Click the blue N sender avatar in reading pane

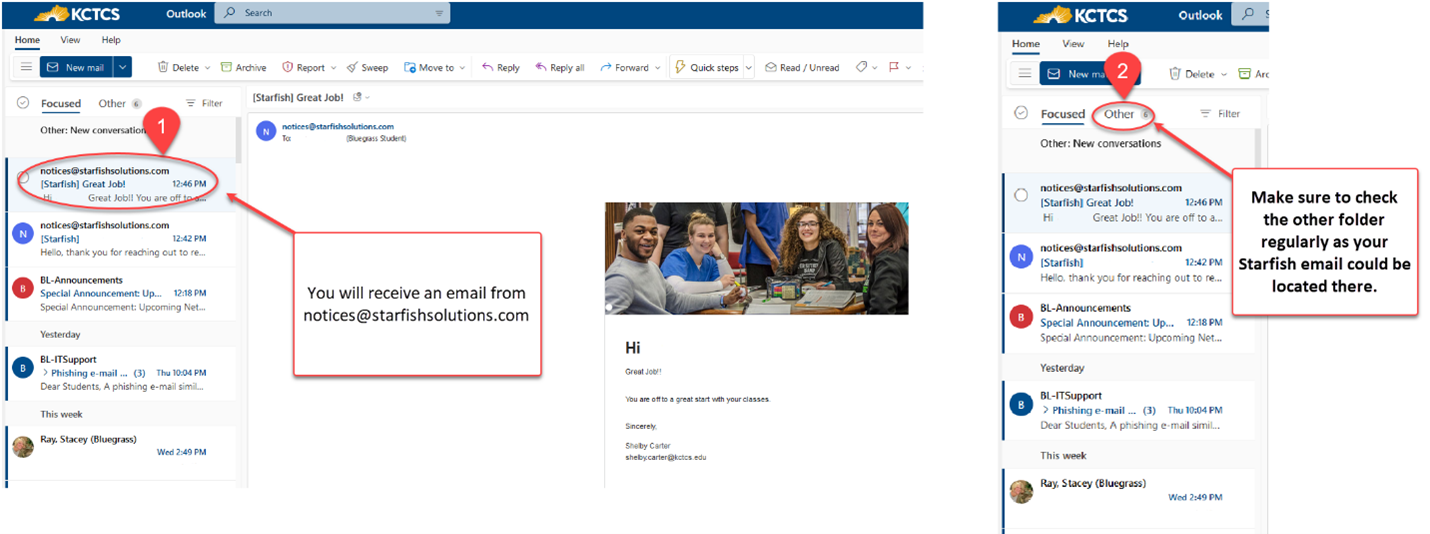point(265,131)
